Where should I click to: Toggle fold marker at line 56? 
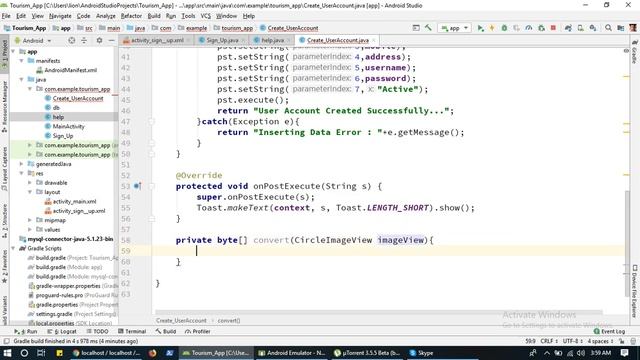pyautogui.click(x=151, y=219)
